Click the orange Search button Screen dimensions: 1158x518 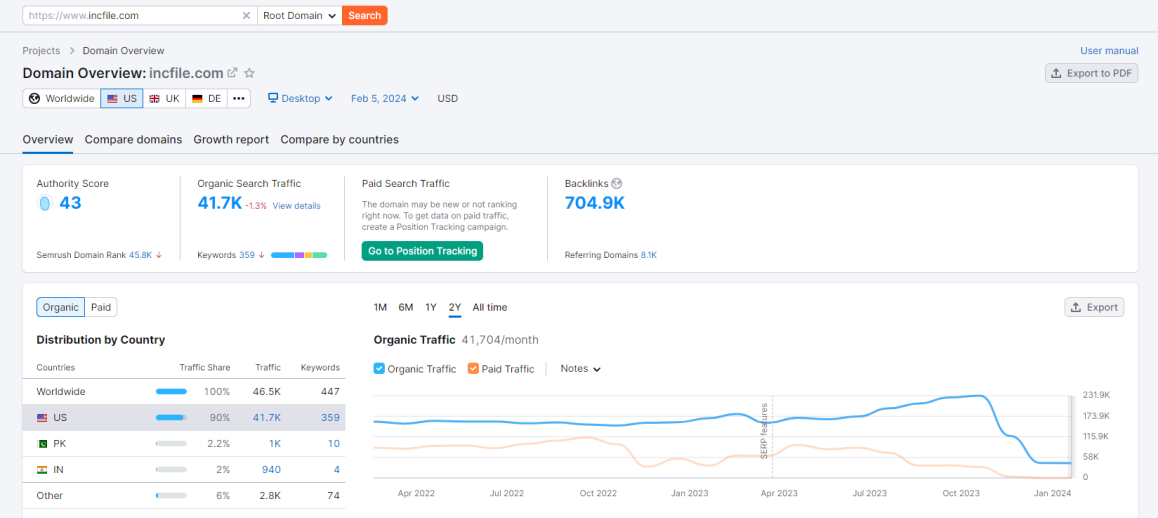365,16
